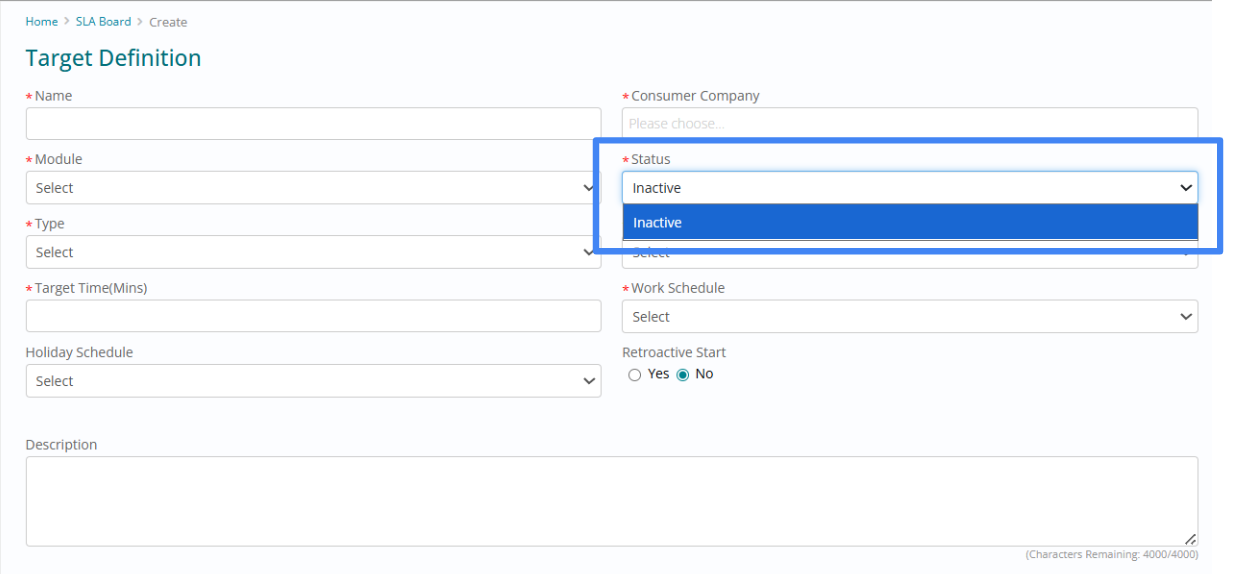Click the Work Schedule chevron arrow
The height and width of the screenshot is (574, 1237).
tap(1186, 317)
